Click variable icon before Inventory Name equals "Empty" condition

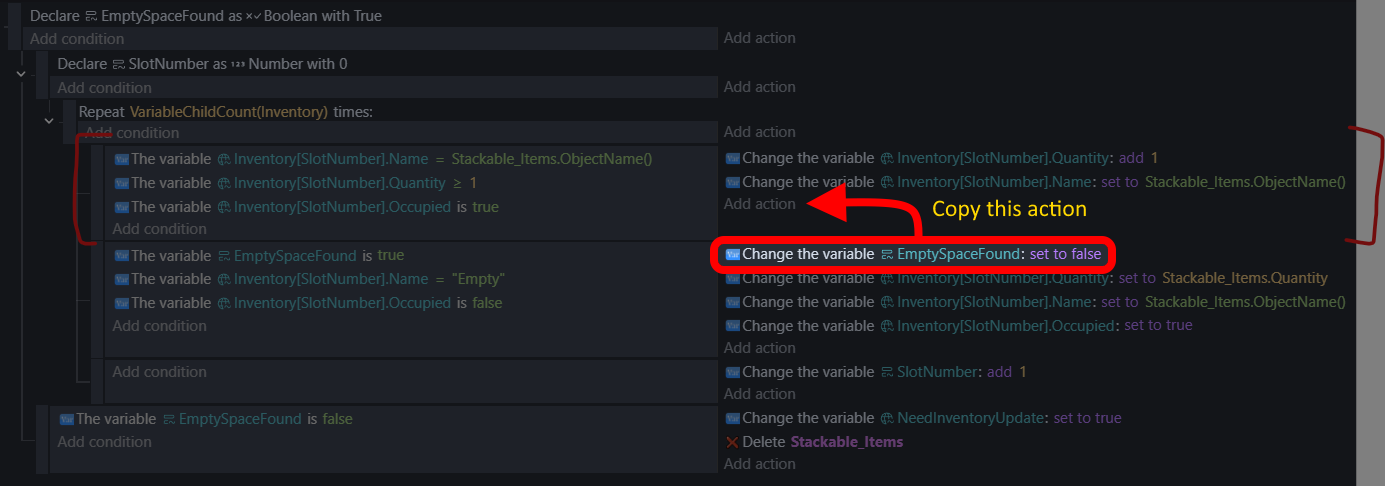pyautogui.click(x=122, y=279)
